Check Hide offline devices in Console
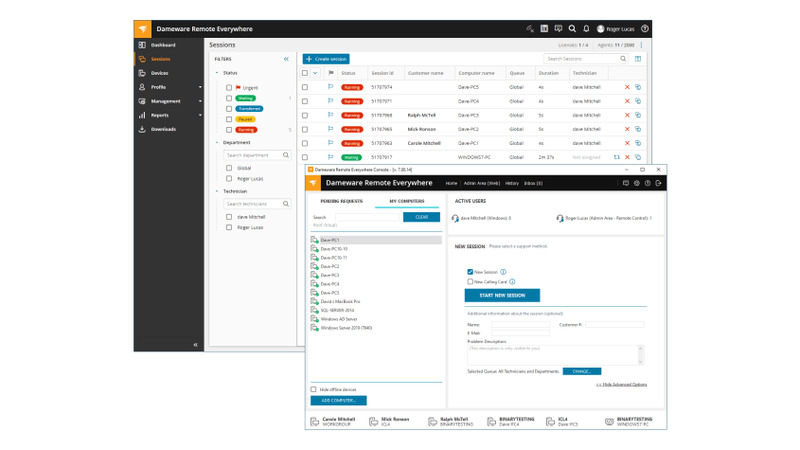Viewport: 800px width, 450px height. pyautogui.click(x=314, y=389)
